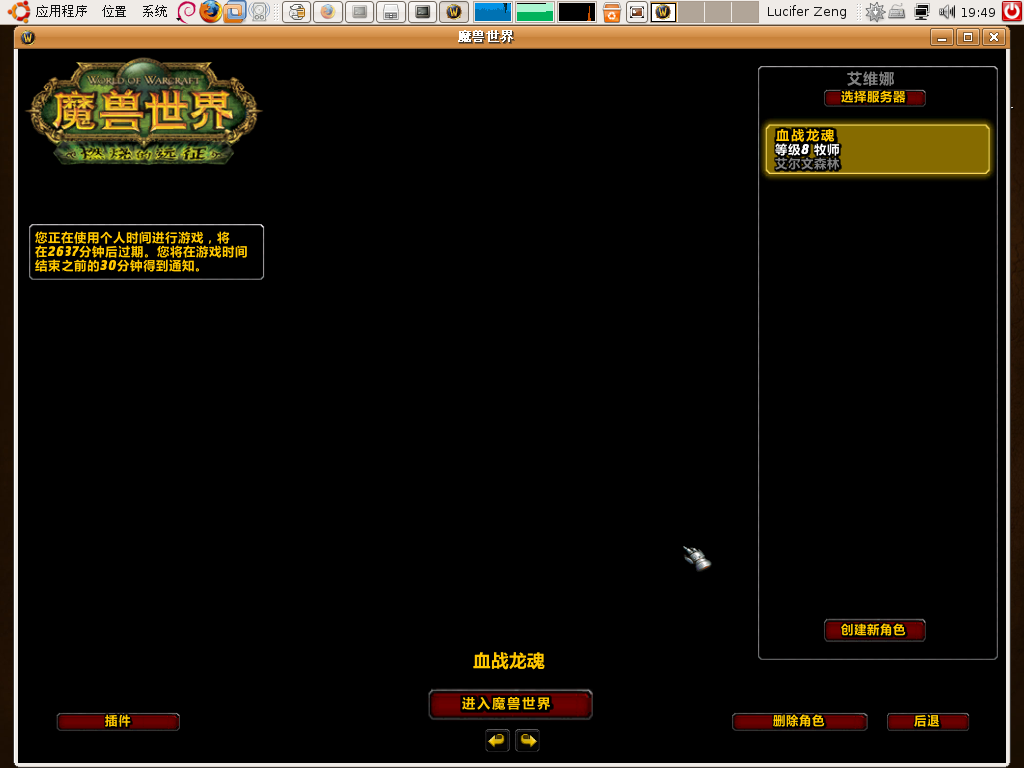Switch to the second empty workspace
The height and width of the screenshot is (768, 1024).
pyautogui.click(x=718, y=12)
